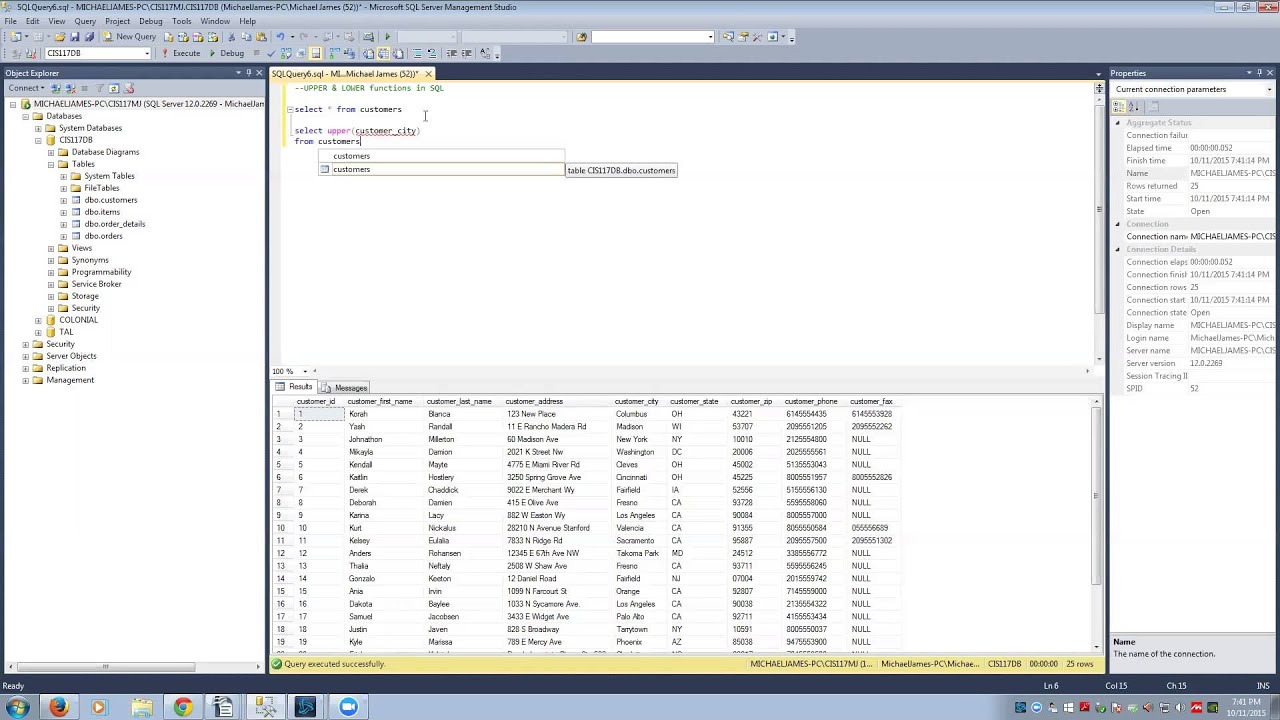Collapse the Aggregate Status section
Image resolution: width=1280 pixels, height=720 pixels.
(x=1118, y=123)
